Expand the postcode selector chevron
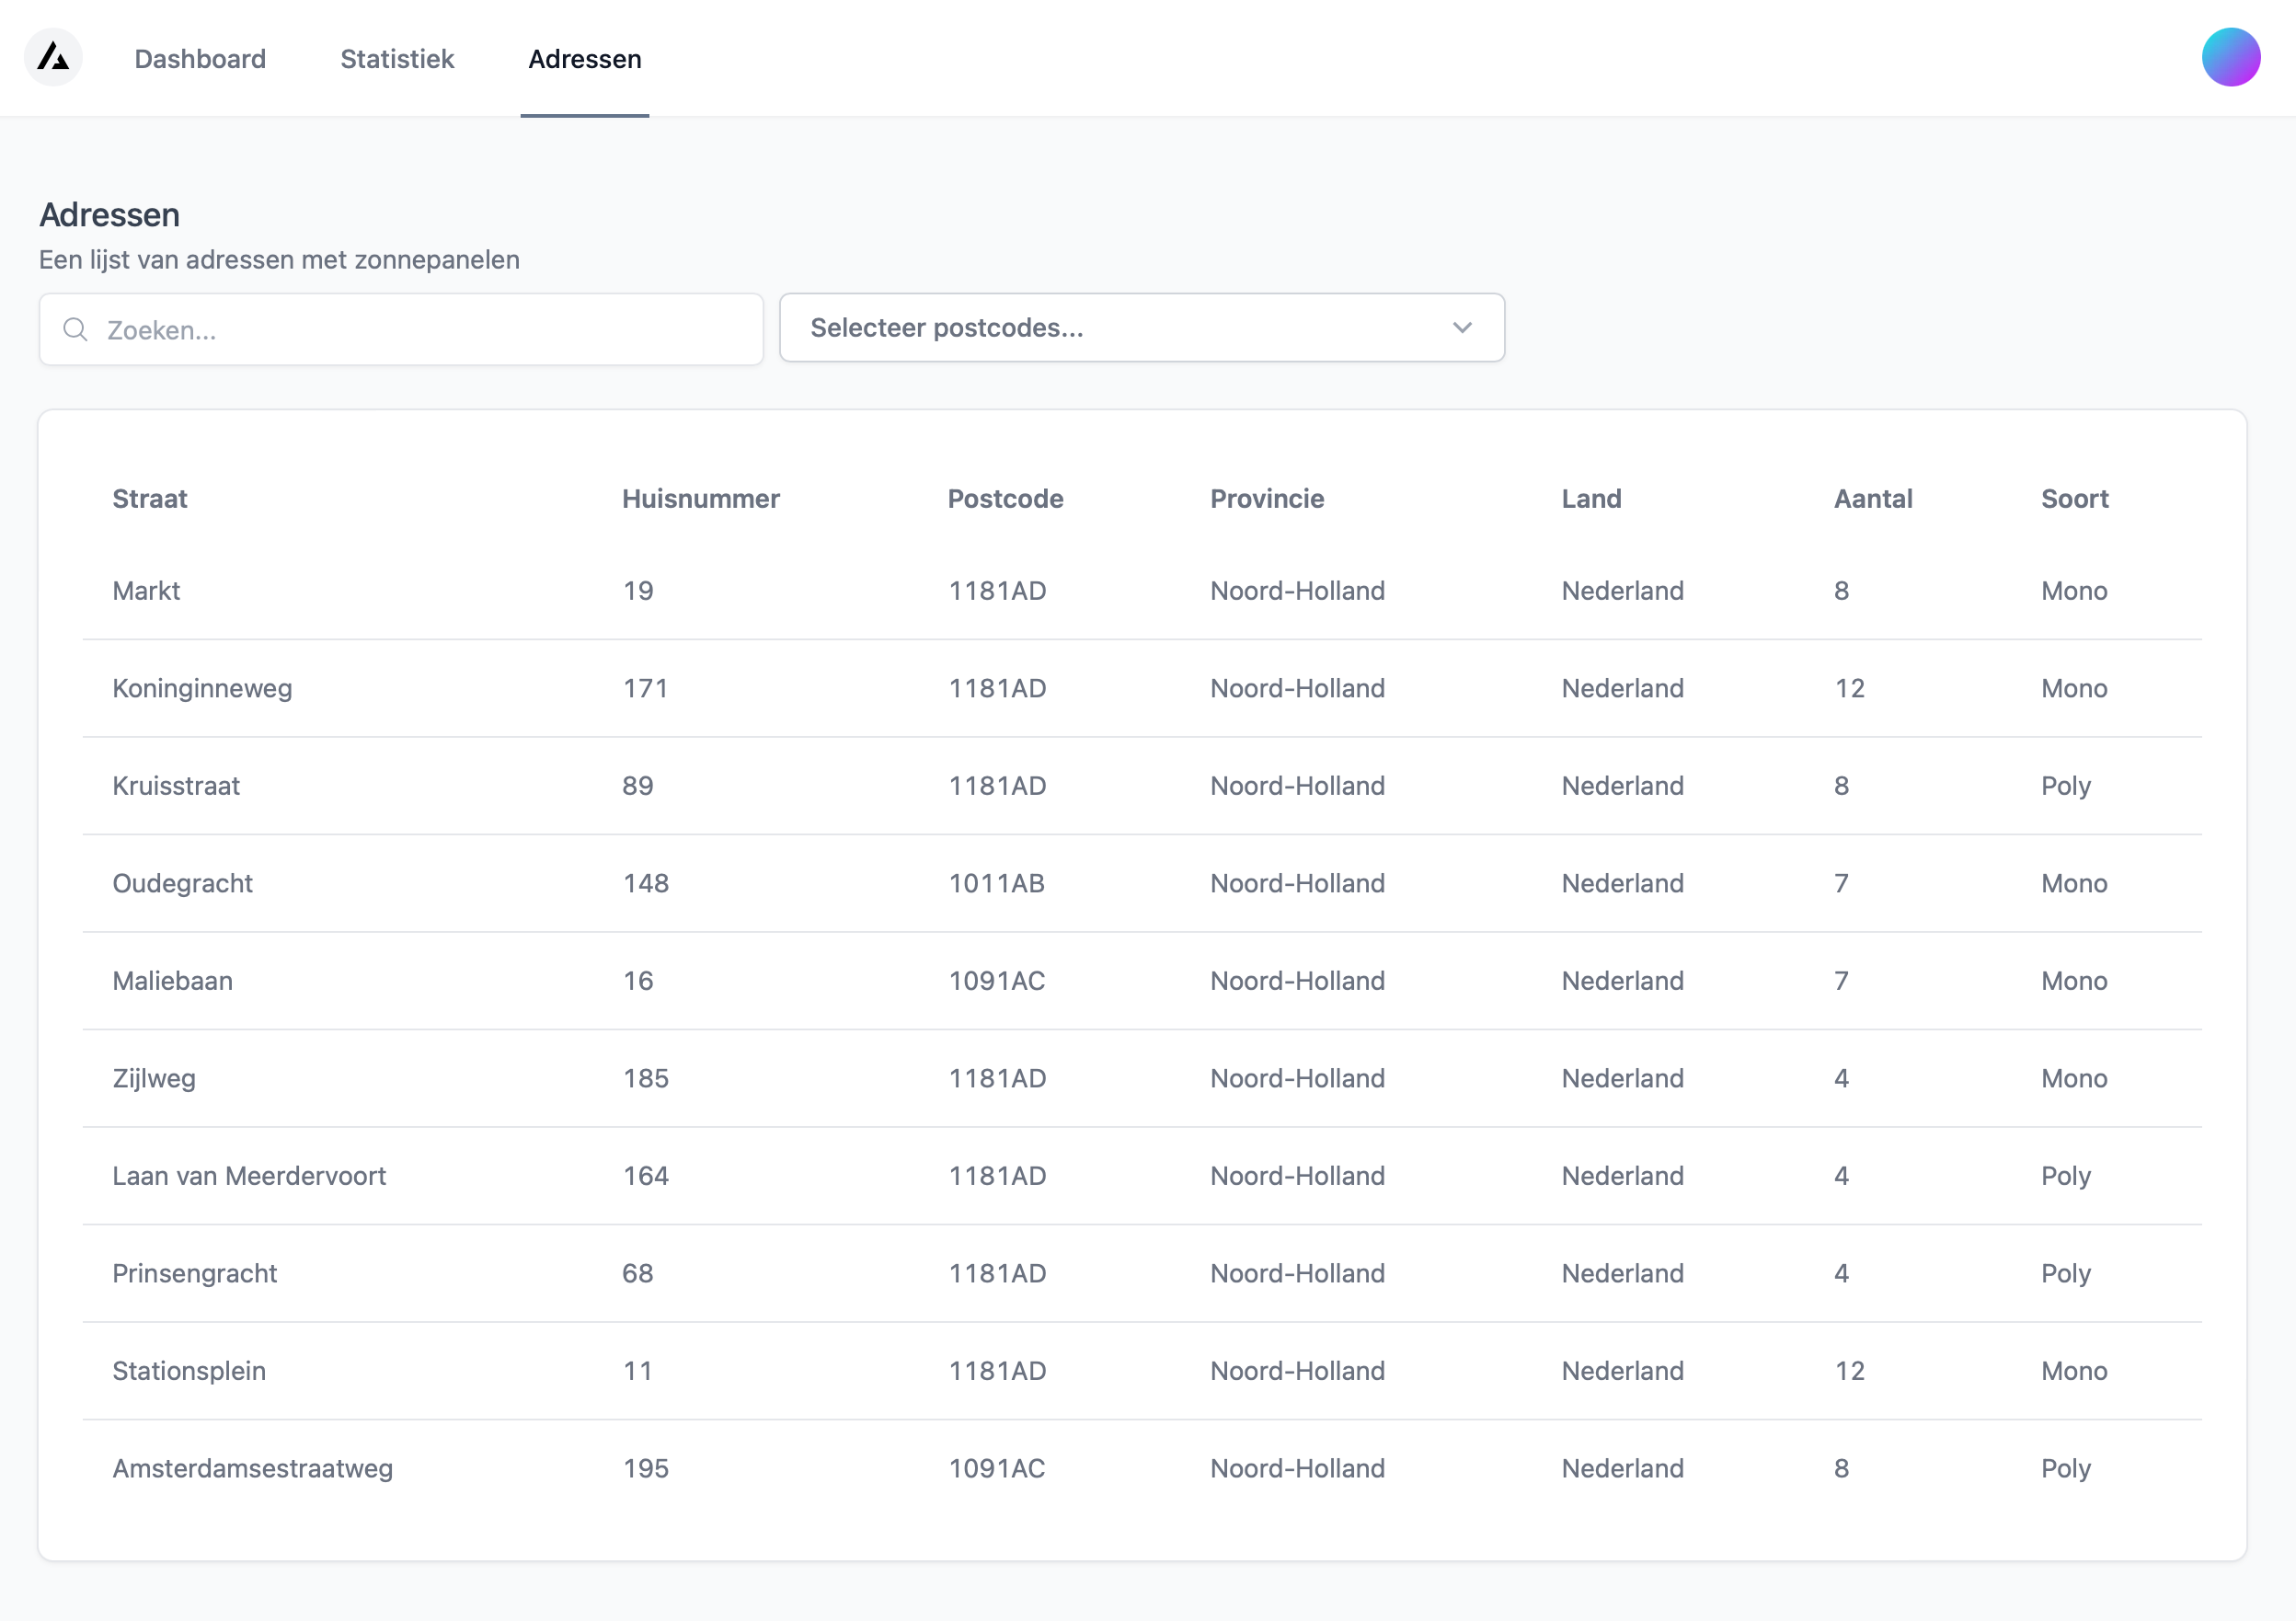2296x1621 pixels. click(x=1462, y=327)
